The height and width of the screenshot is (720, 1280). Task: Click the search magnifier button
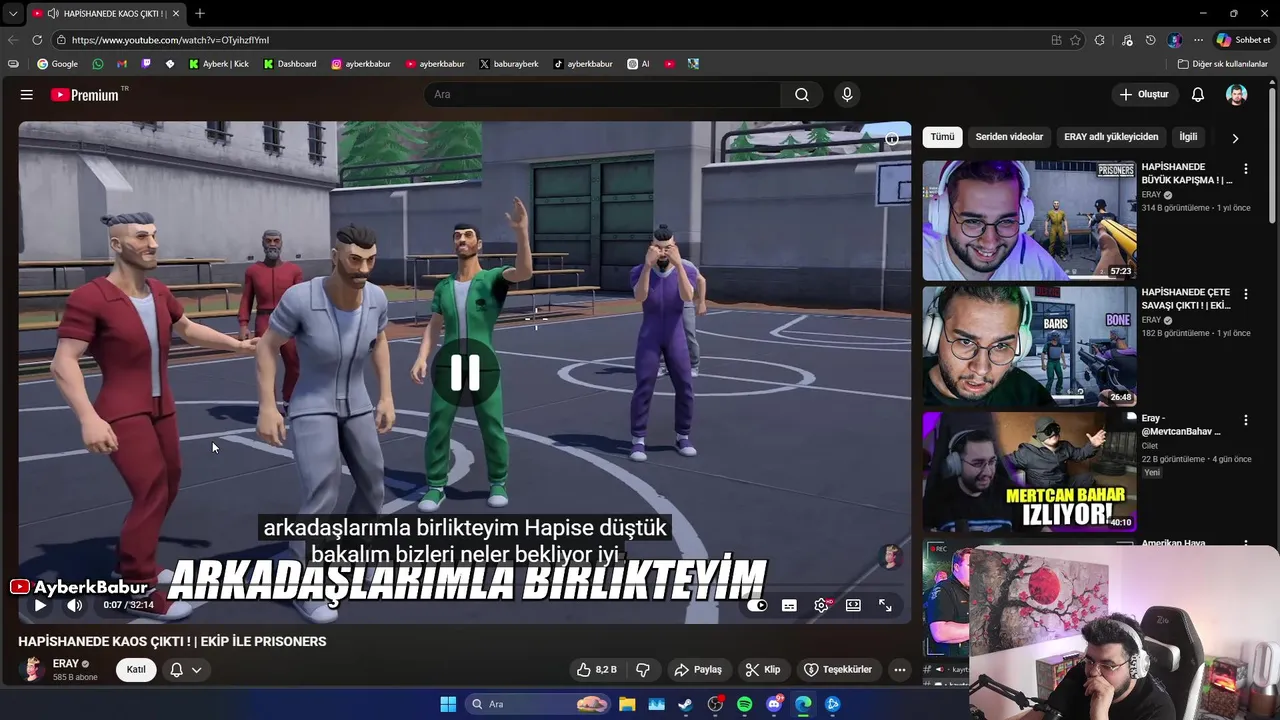click(x=802, y=95)
